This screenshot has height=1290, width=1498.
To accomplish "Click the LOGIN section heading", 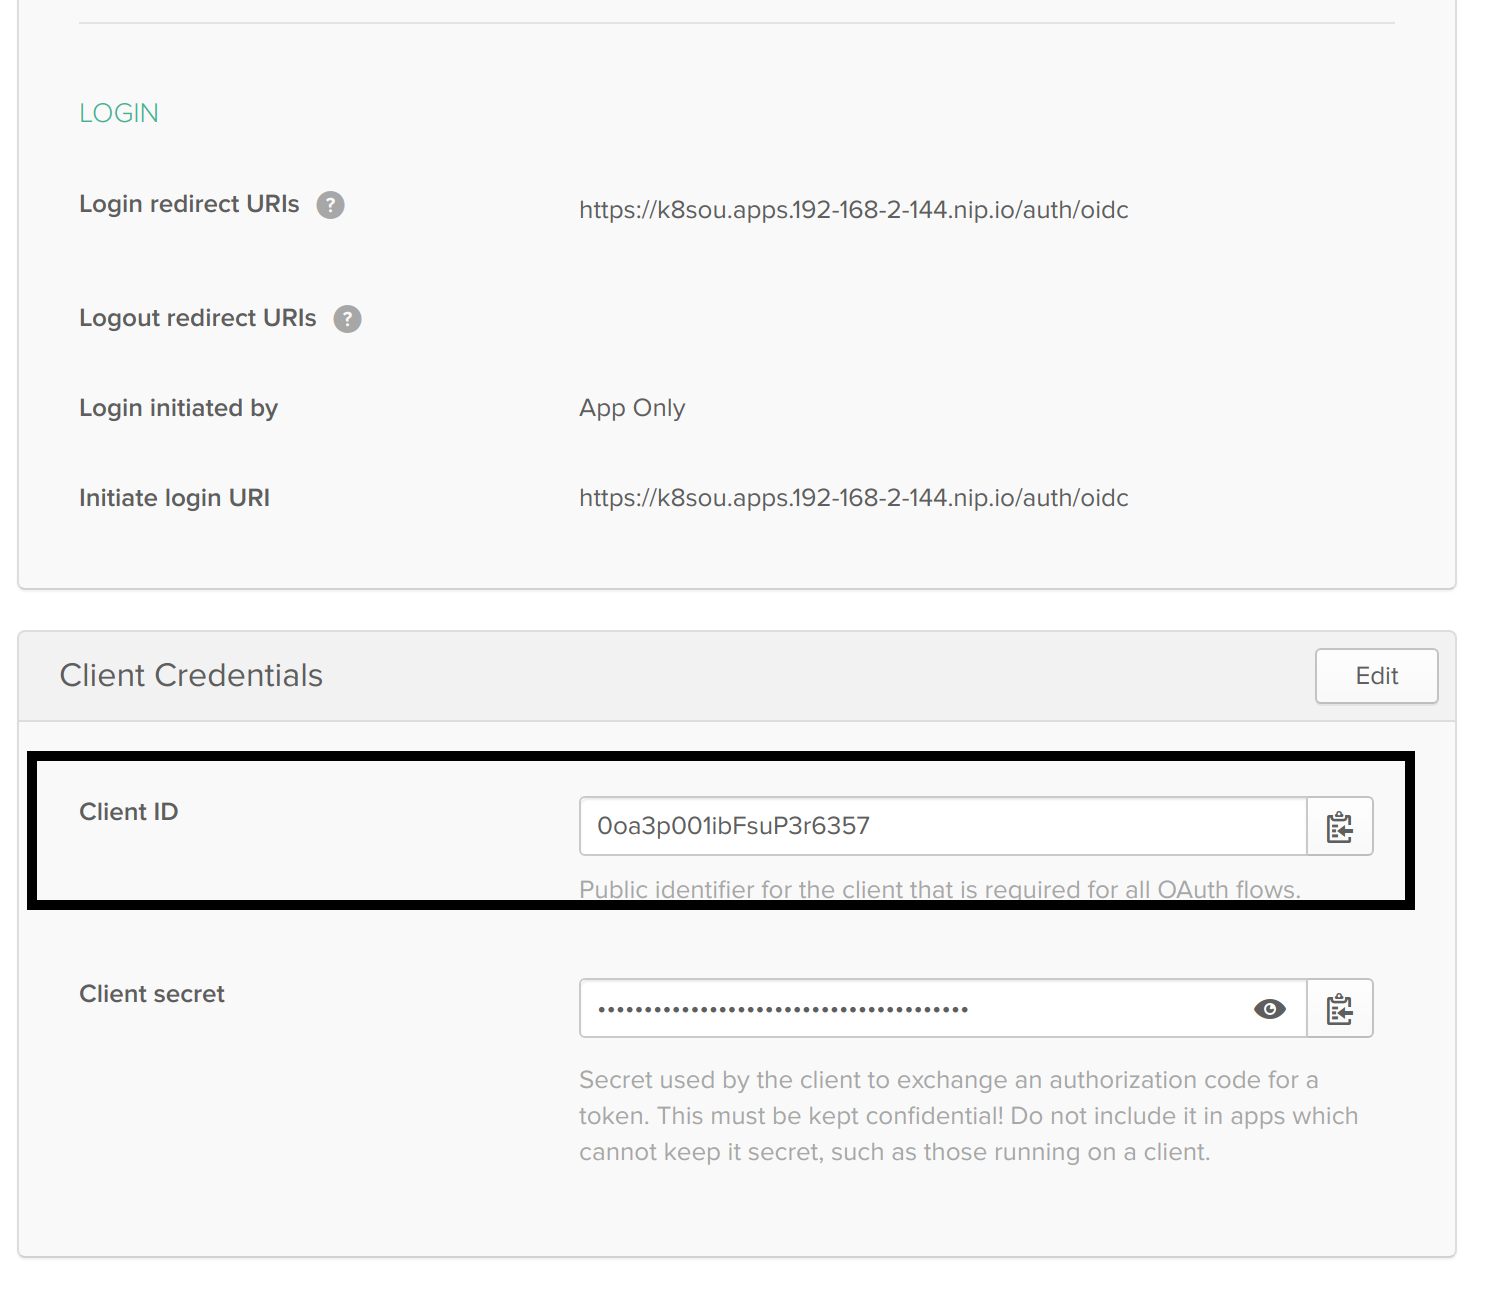I will pos(119,113).
